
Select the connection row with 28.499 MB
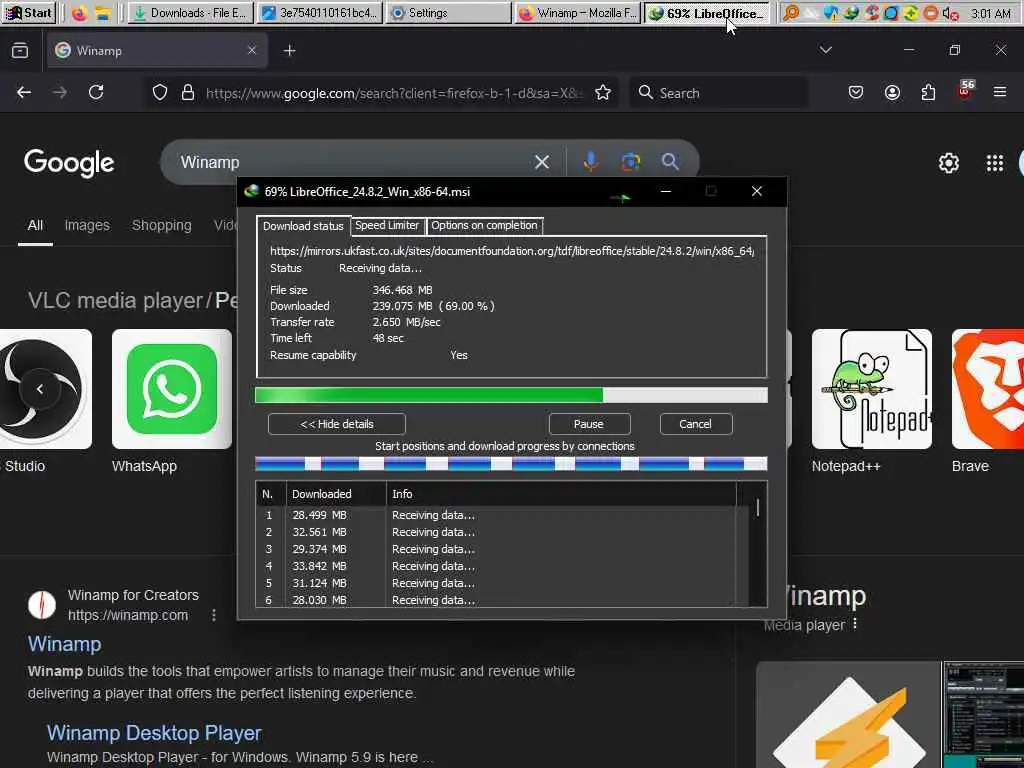click(496, 515)
